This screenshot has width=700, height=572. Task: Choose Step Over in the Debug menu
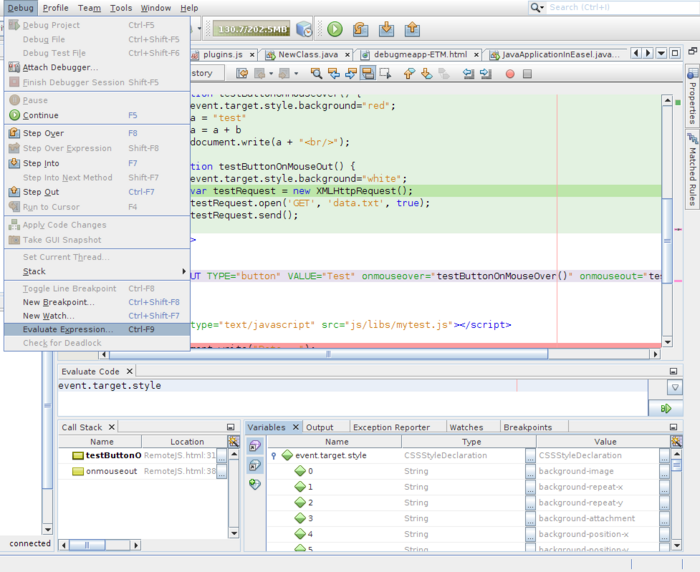click(97, 133)
